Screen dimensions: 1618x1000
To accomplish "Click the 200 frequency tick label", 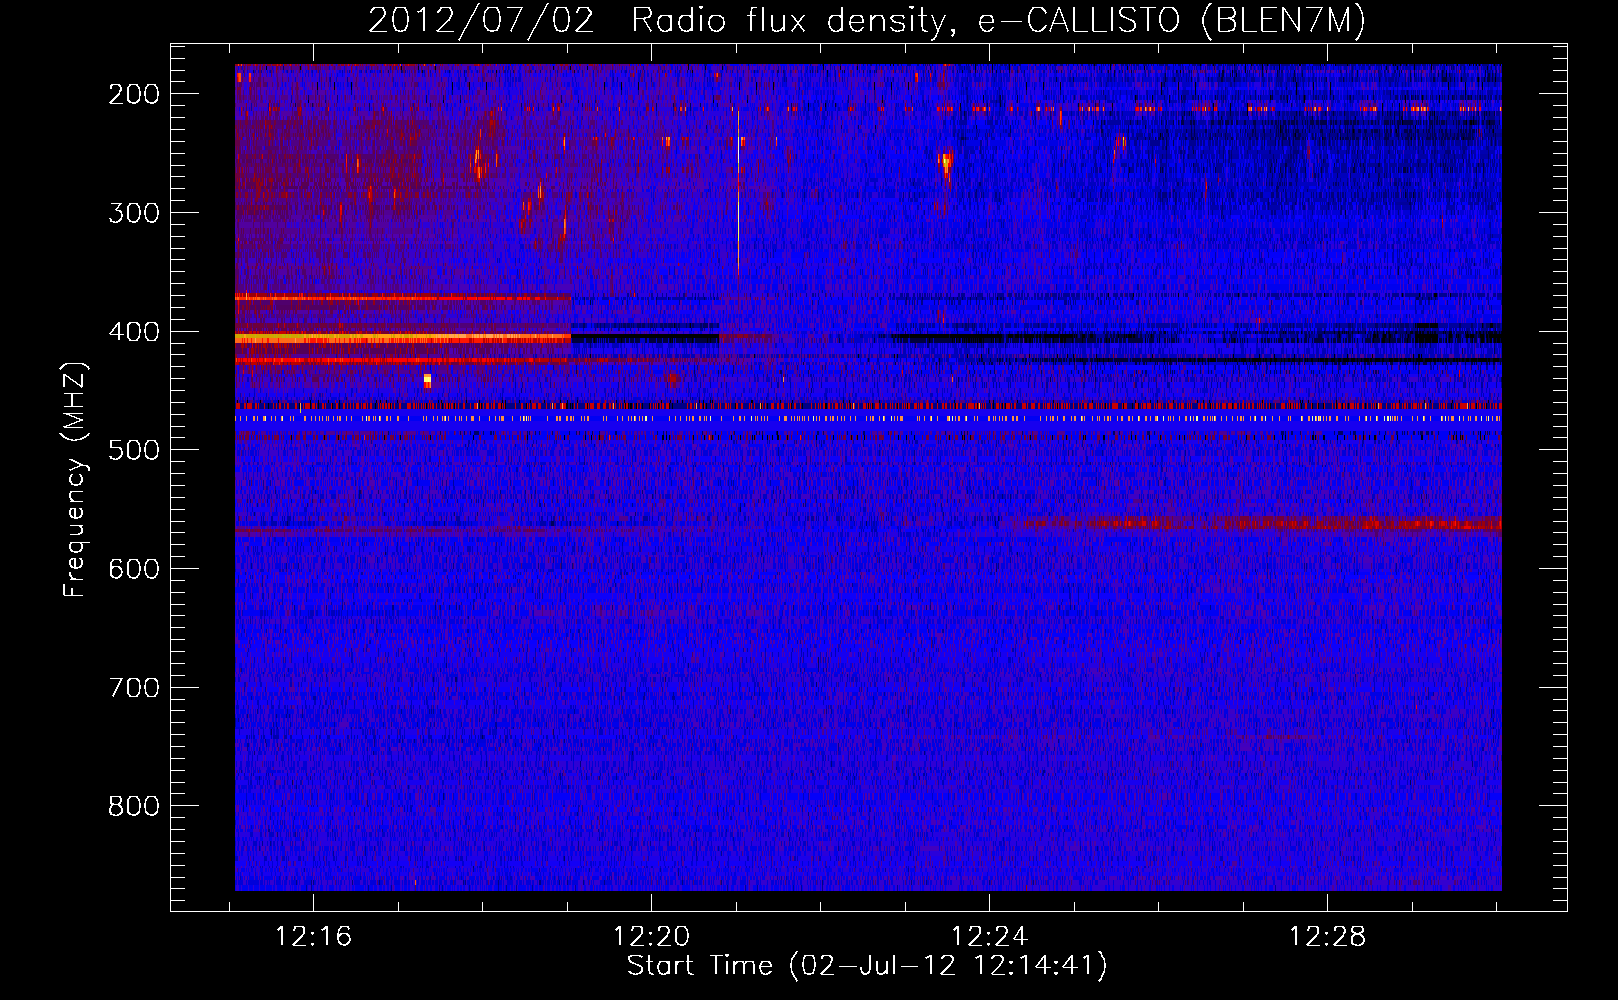I will click(x=134, y=94).
